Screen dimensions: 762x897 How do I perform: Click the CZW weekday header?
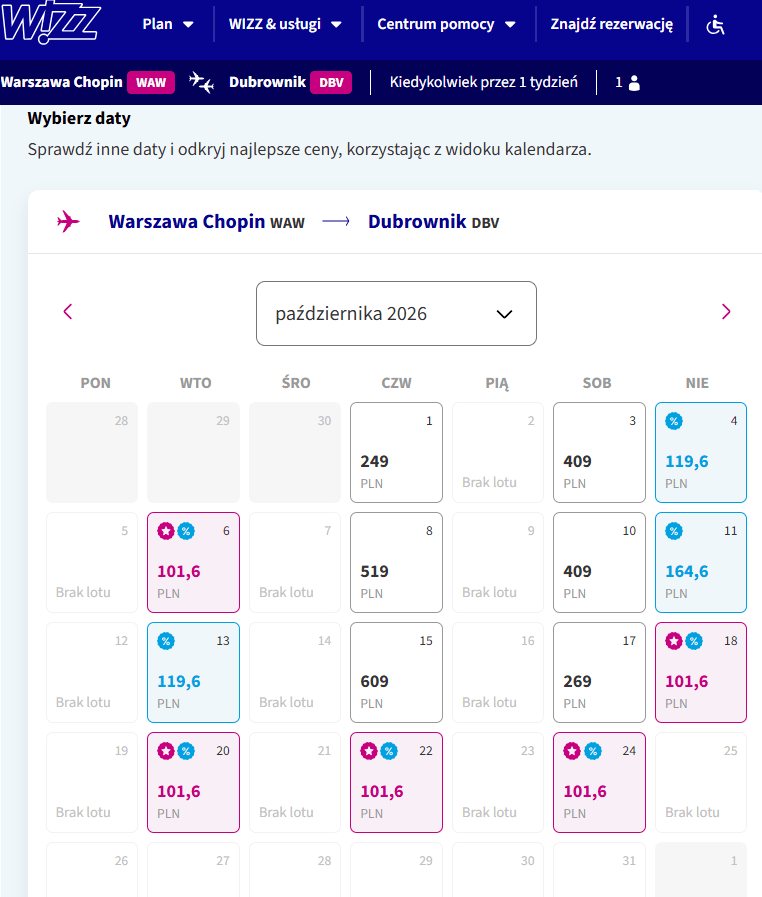point(396,383)
